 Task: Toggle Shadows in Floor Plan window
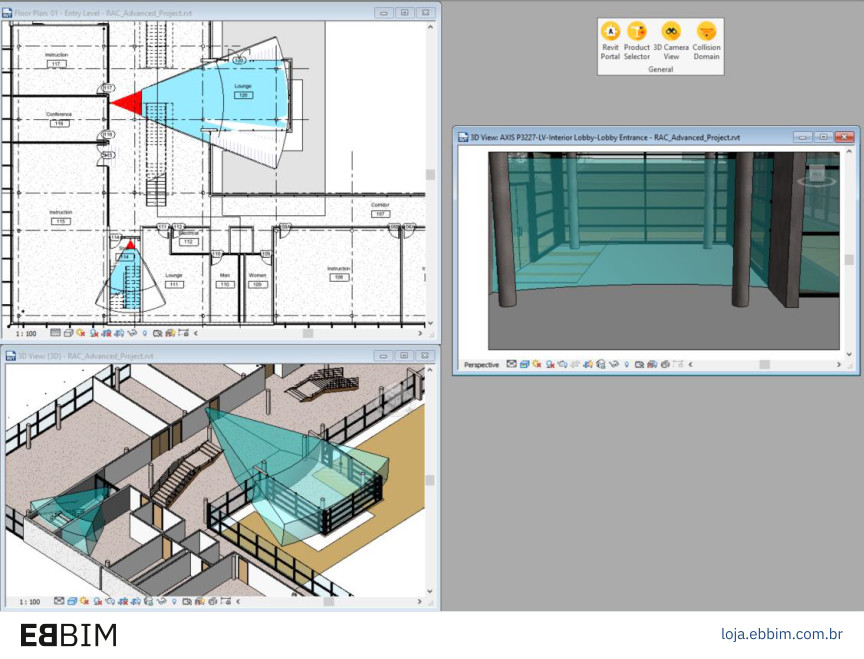click(x=94, y=333)
